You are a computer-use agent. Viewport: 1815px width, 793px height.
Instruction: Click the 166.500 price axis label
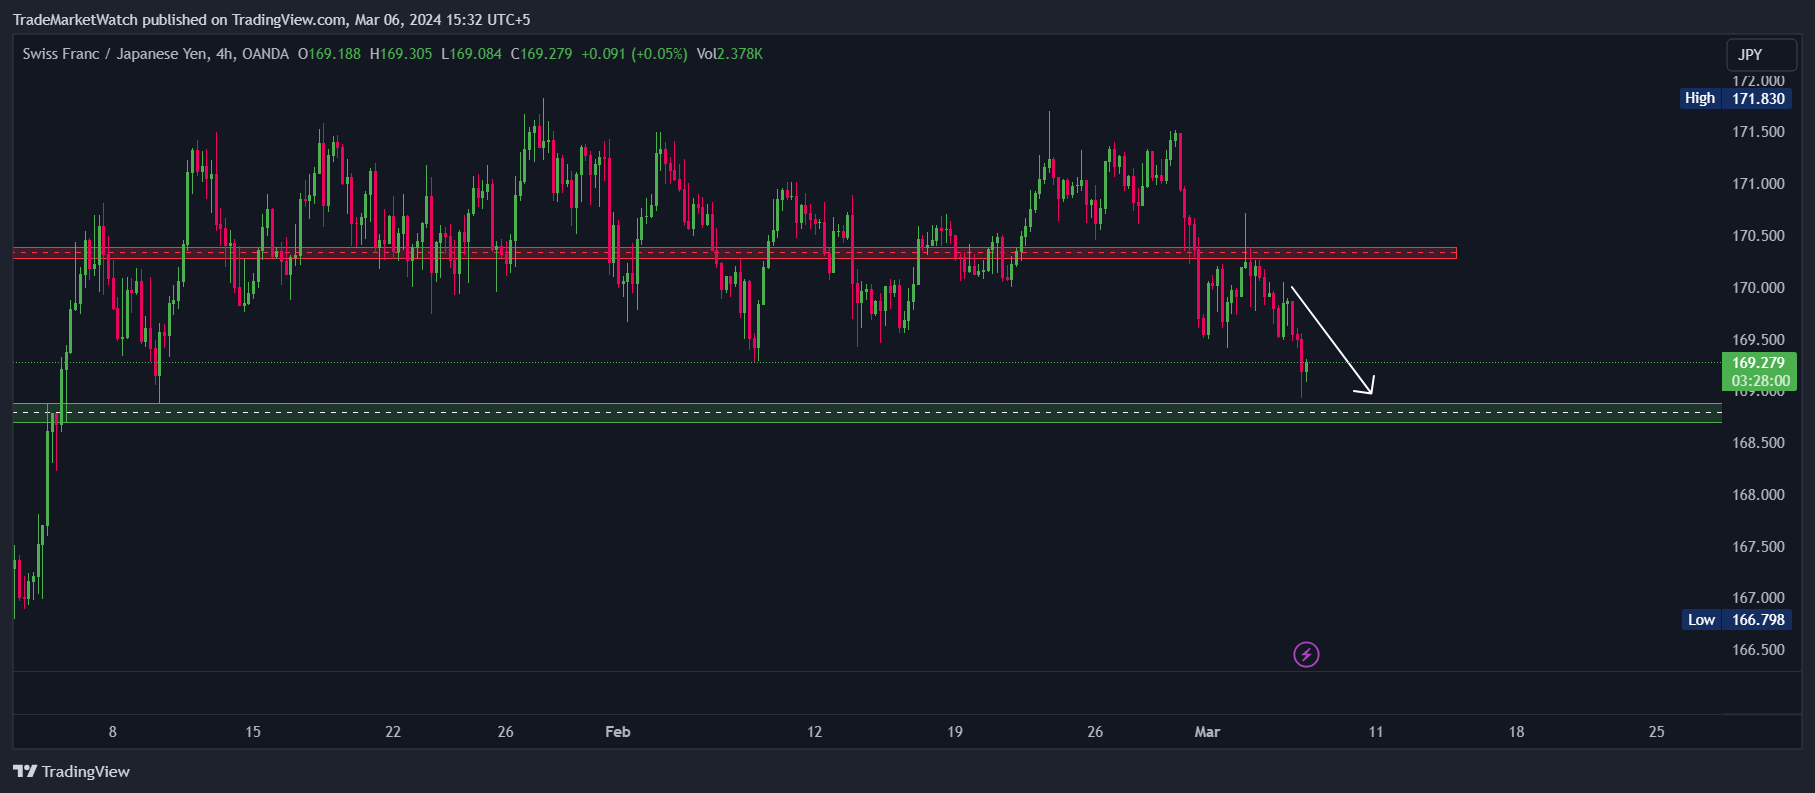tap(1758, 650)
